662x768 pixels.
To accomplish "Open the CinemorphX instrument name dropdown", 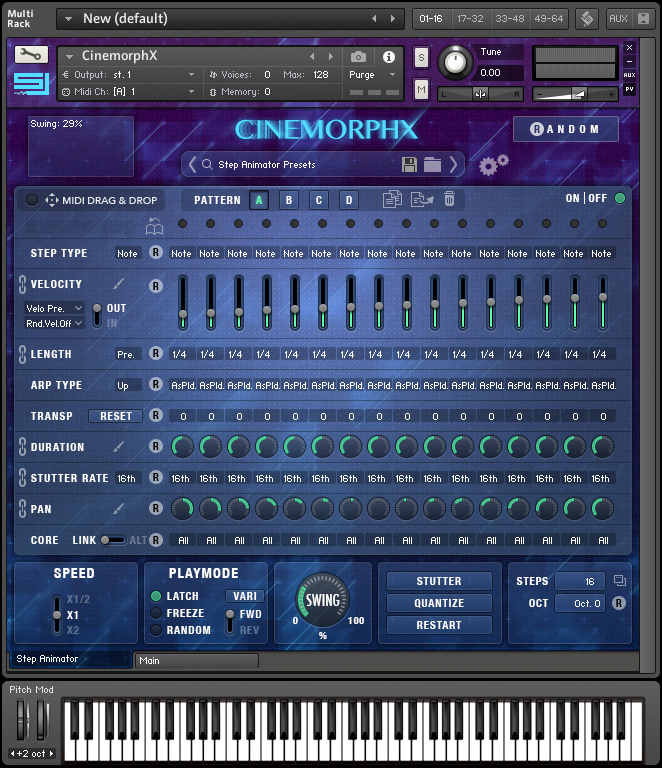I will tap(70, 57).
